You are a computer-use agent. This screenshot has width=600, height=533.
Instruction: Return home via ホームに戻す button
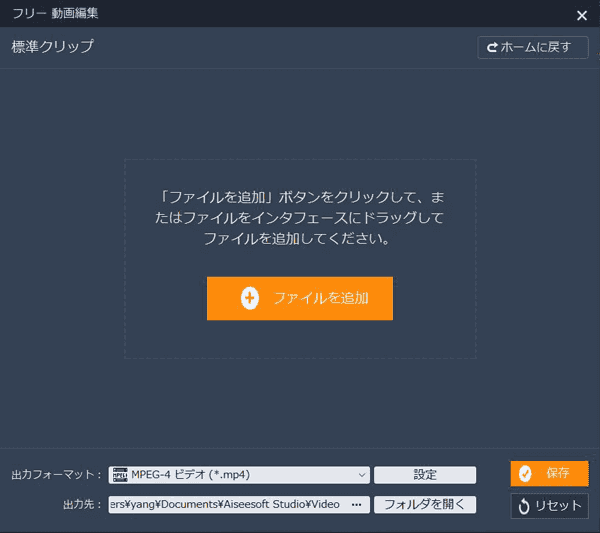[533, 47]
